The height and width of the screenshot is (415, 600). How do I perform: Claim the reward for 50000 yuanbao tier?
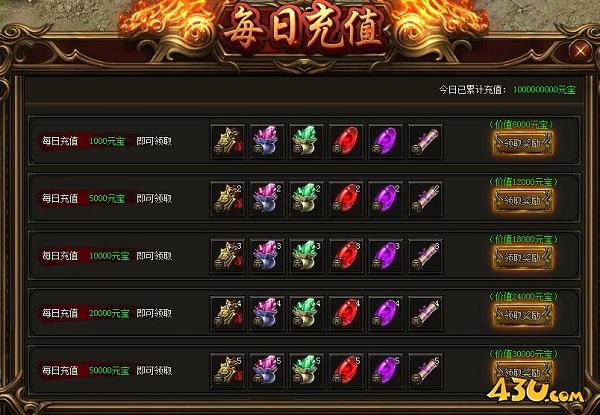coord(523,372)
